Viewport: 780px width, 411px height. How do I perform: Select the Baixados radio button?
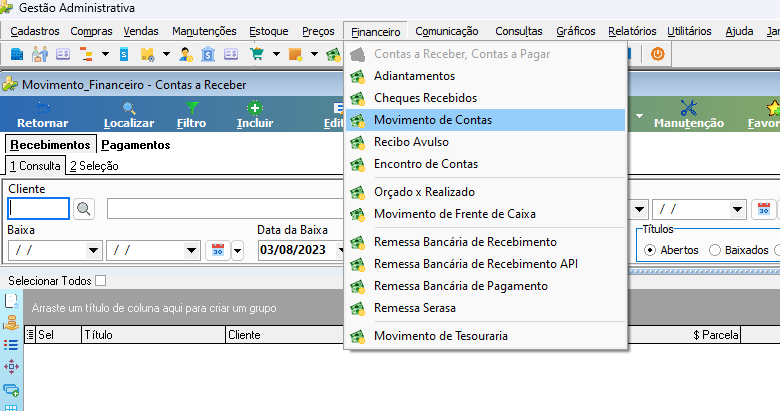[715, 250]
